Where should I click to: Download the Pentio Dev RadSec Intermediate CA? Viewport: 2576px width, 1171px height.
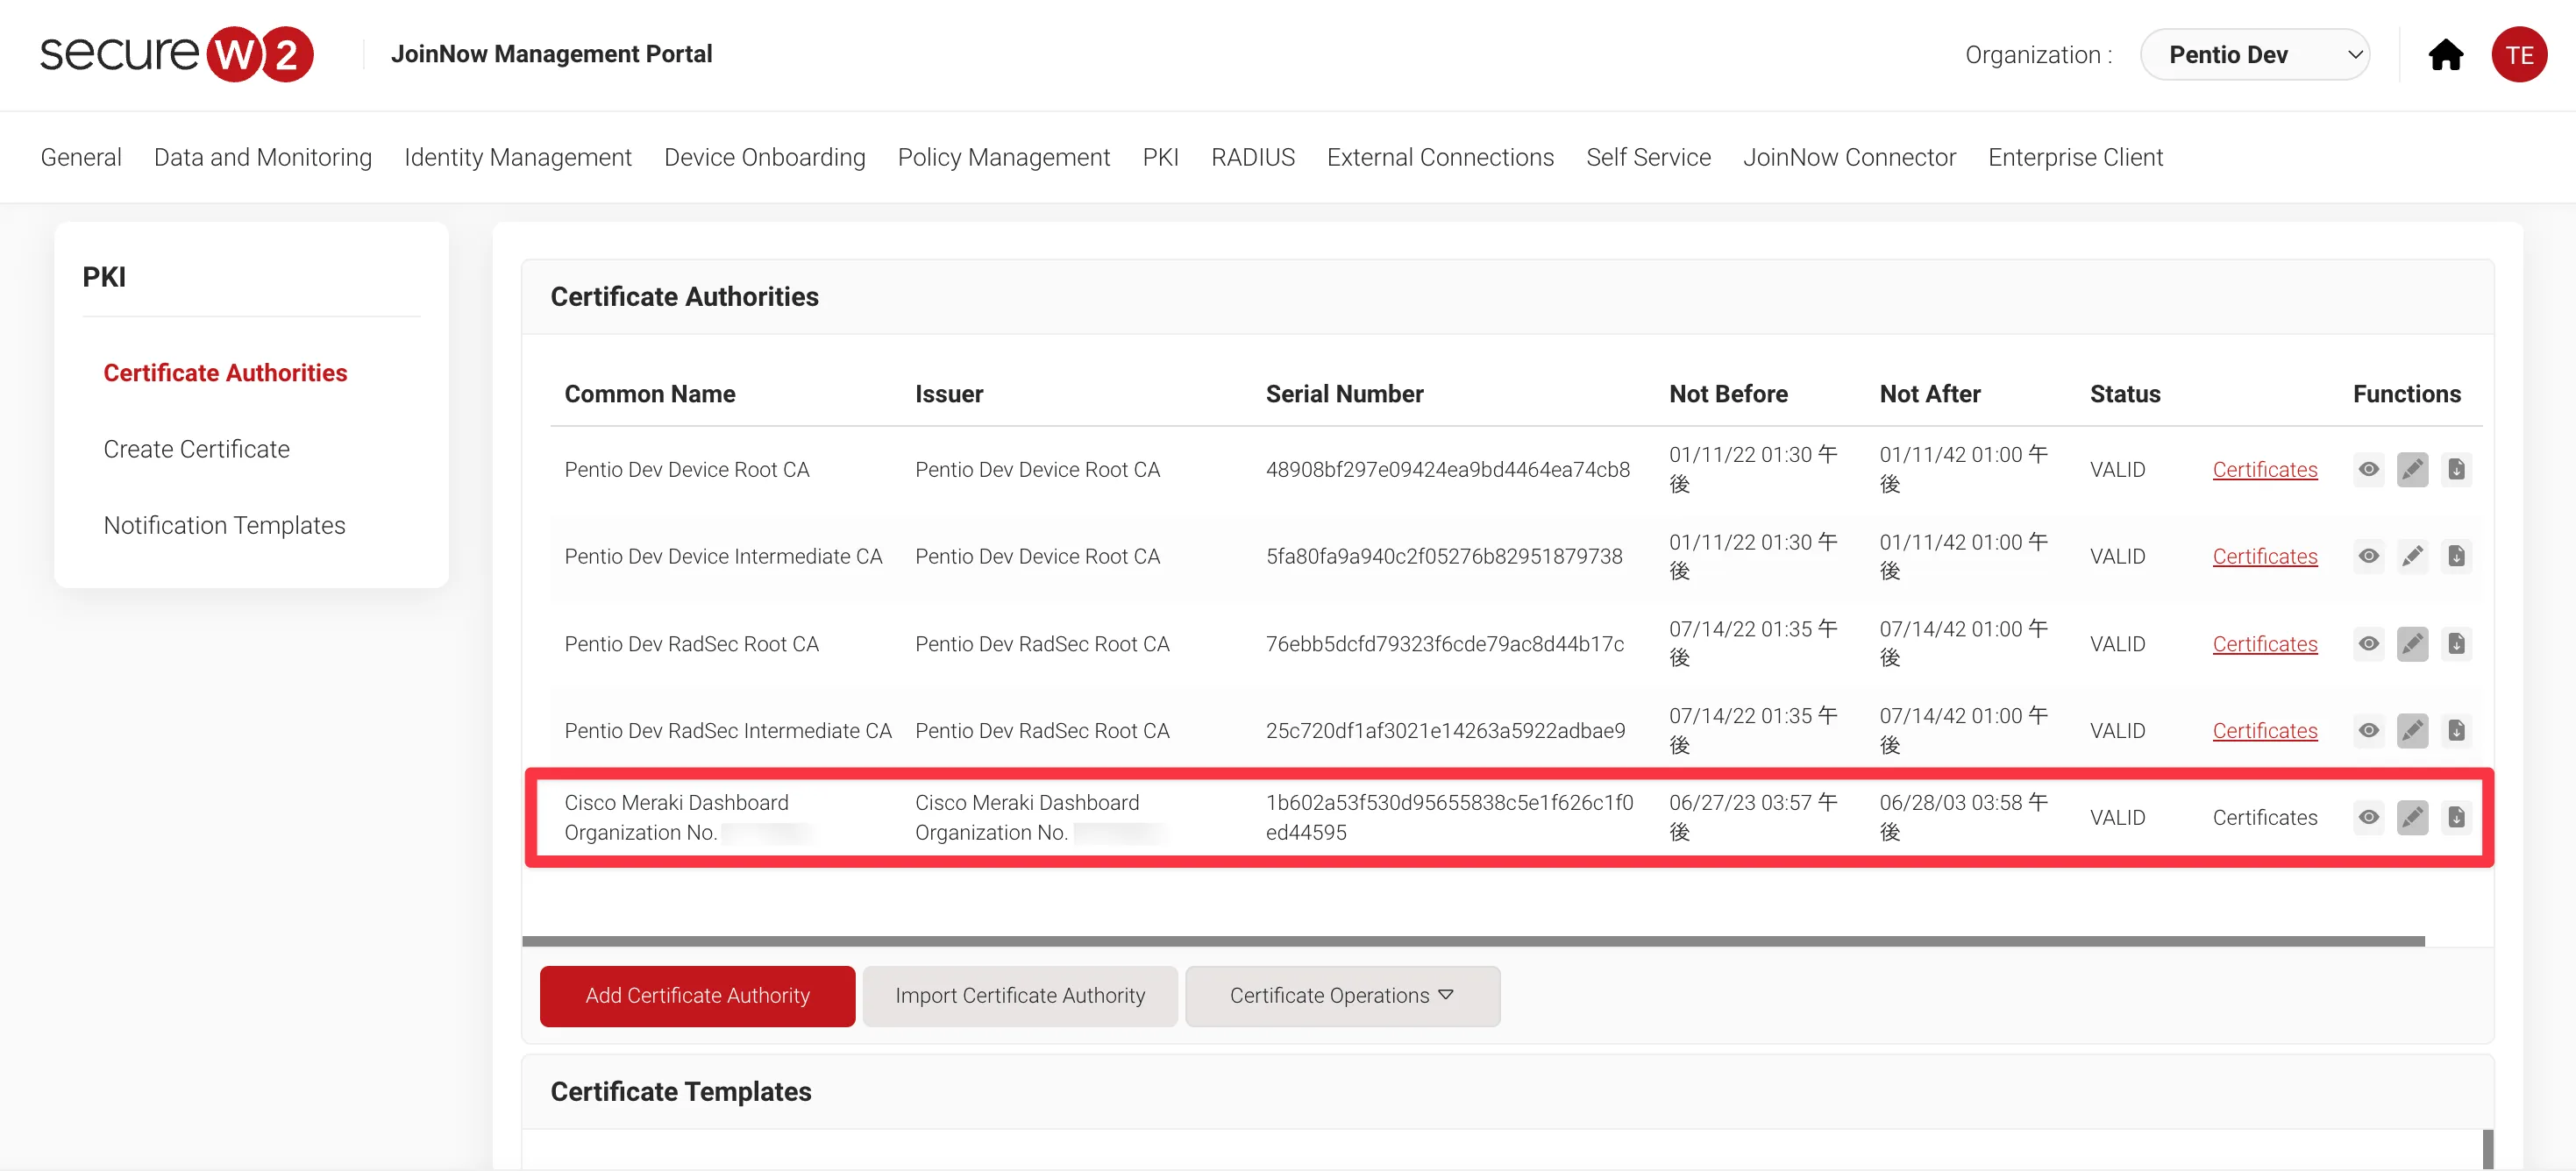coord(2456,730)
